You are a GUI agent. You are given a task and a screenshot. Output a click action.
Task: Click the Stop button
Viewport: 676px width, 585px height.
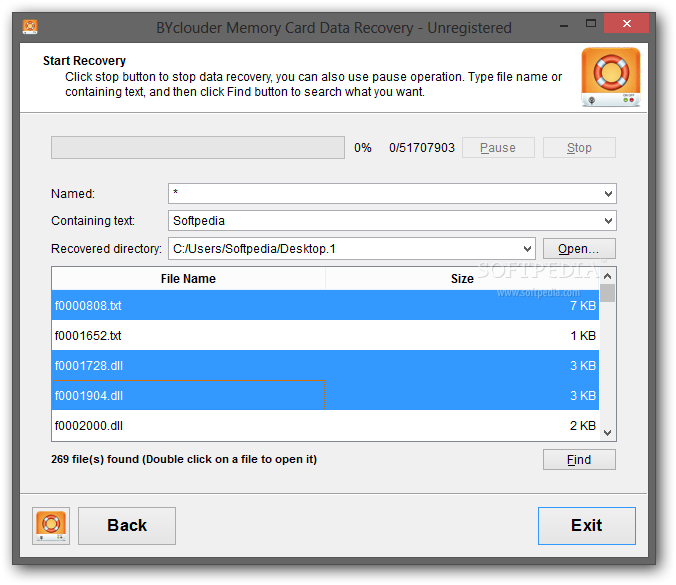[579, 148]
